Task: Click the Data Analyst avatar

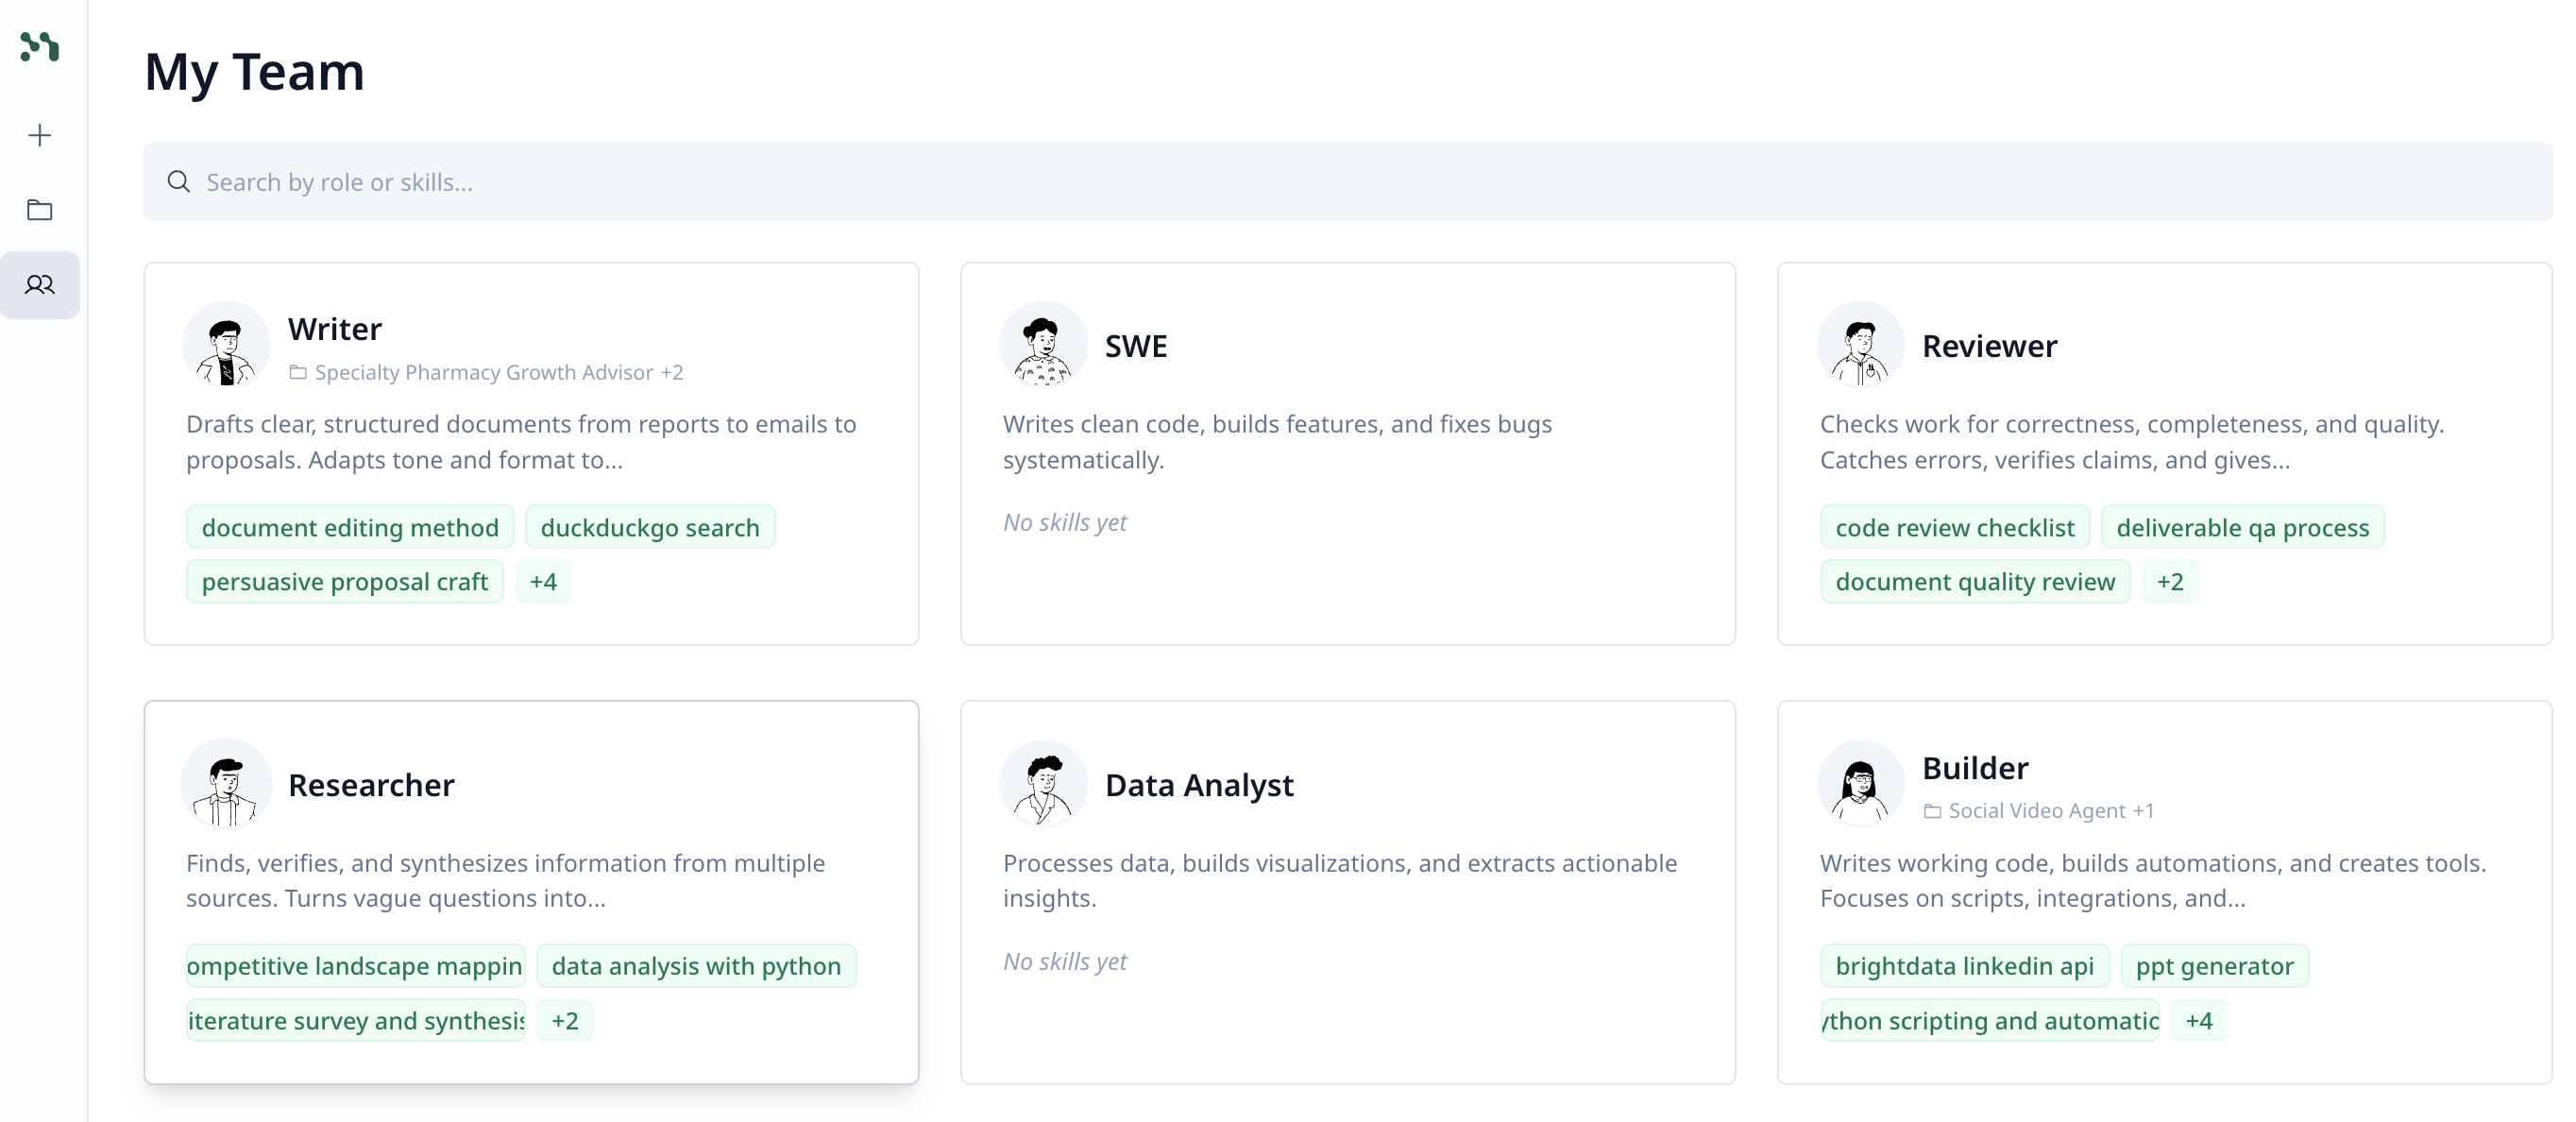Action: [1043, 784]
